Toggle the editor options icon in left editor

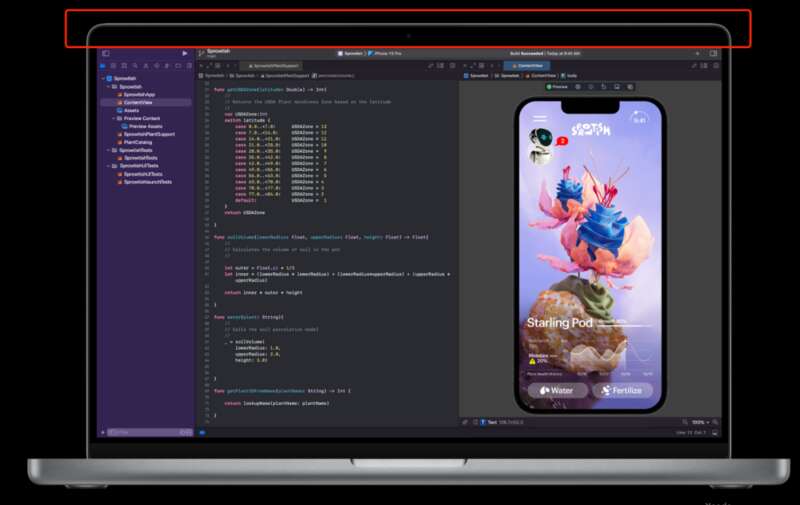pos(441,66)
